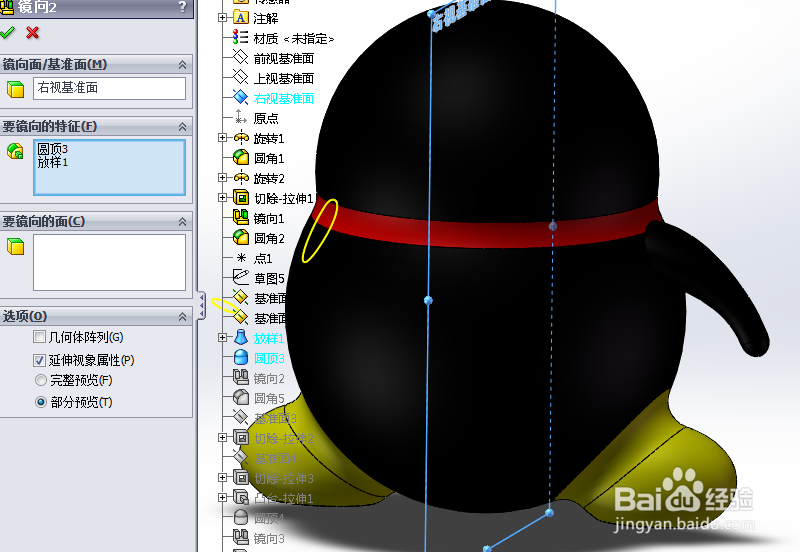Screen dimensions: 800x552
Task: Expand the 放样1 tree node
Action: tap(222, 337)
